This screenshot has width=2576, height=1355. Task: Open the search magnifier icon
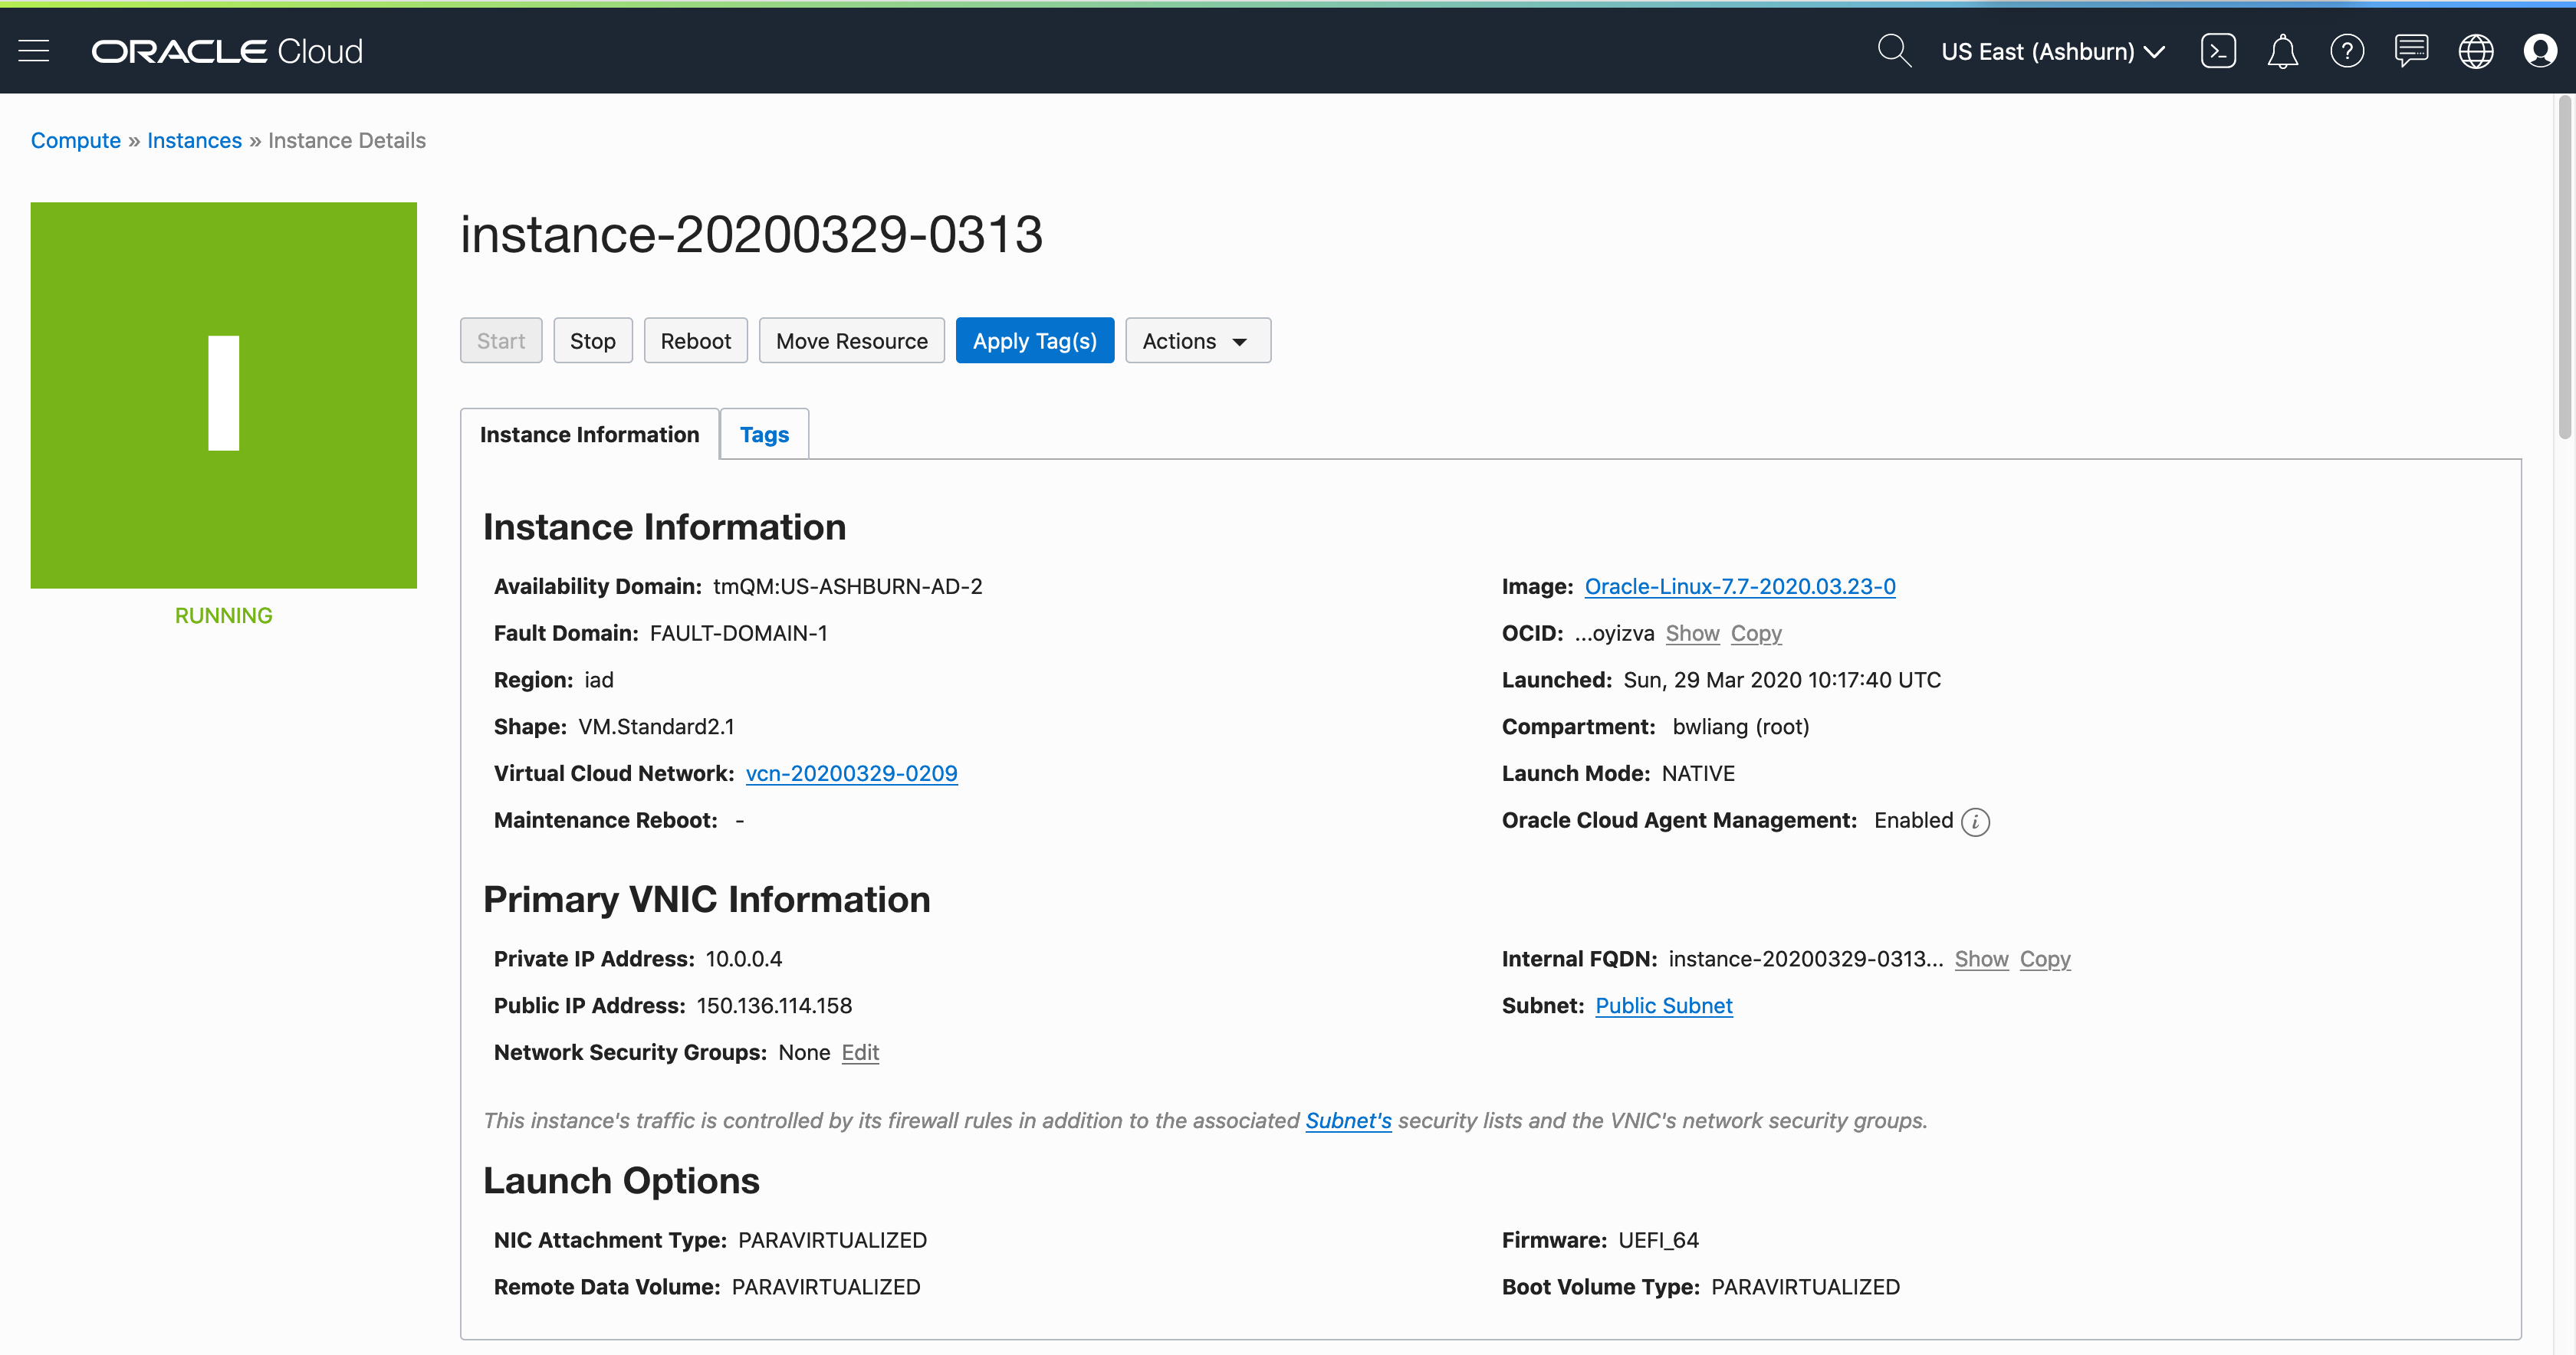pyautogui.click(x=1894, y=51)
